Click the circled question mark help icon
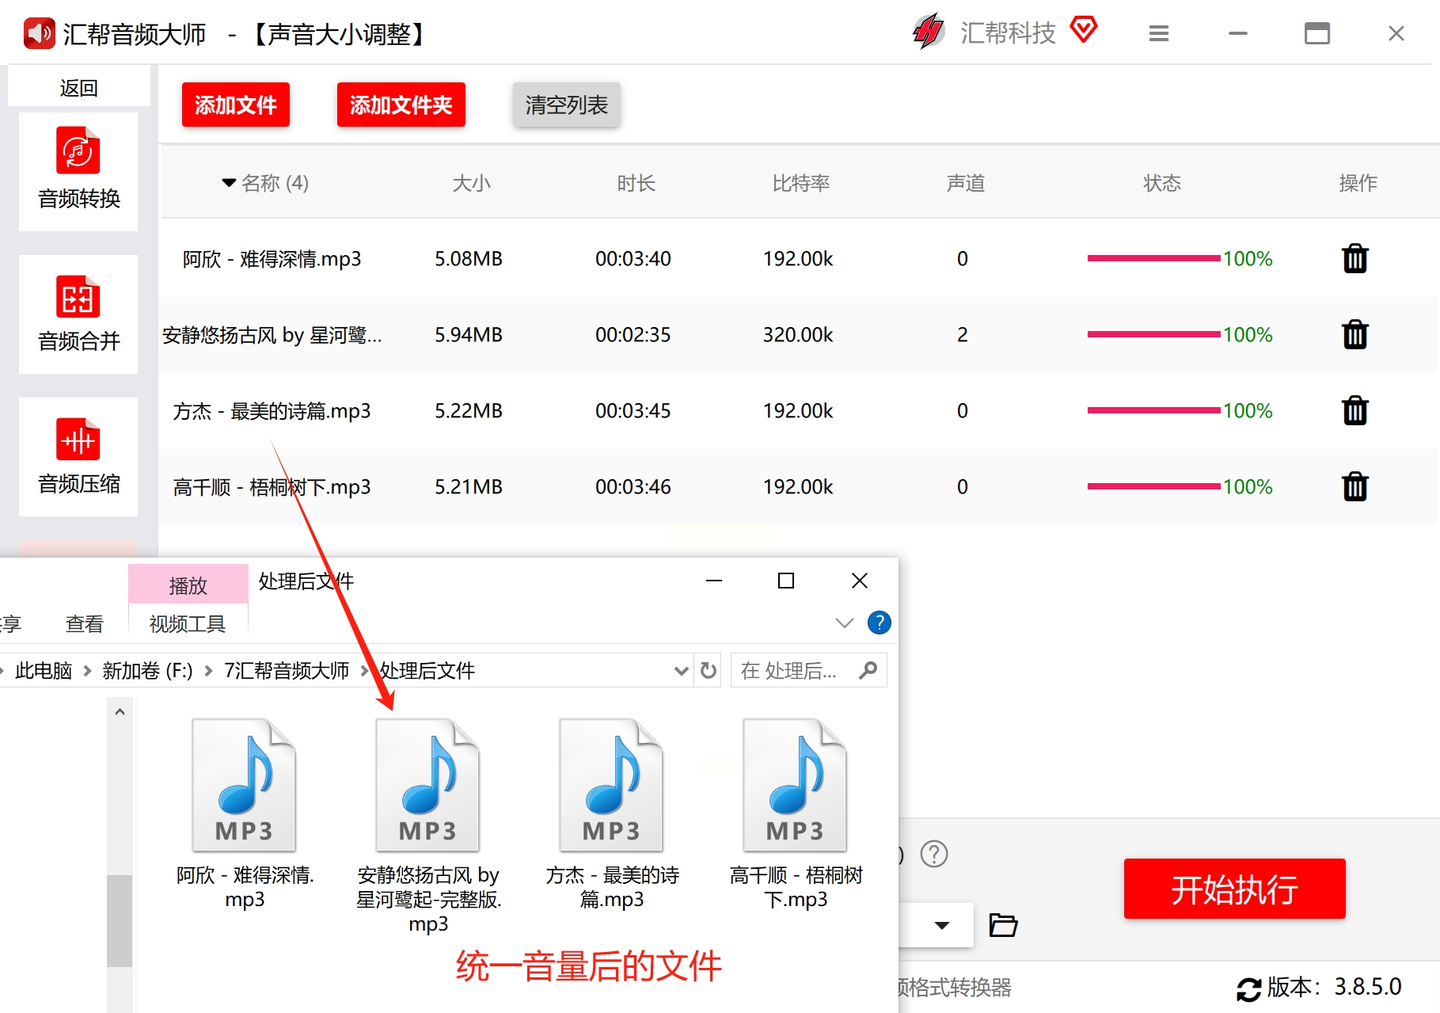1440x1013 pixels. point(933,854)
